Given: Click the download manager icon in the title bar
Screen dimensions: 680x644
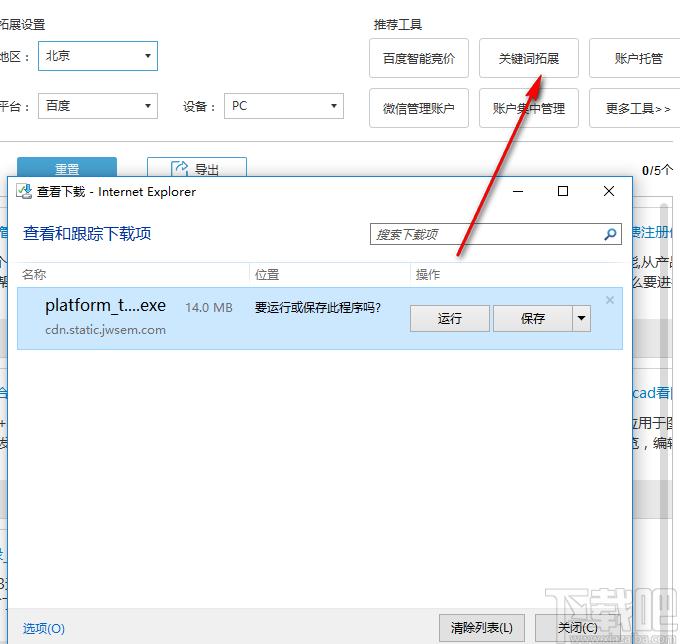Looking at the screenshot, I should click(x=24, y=191).
